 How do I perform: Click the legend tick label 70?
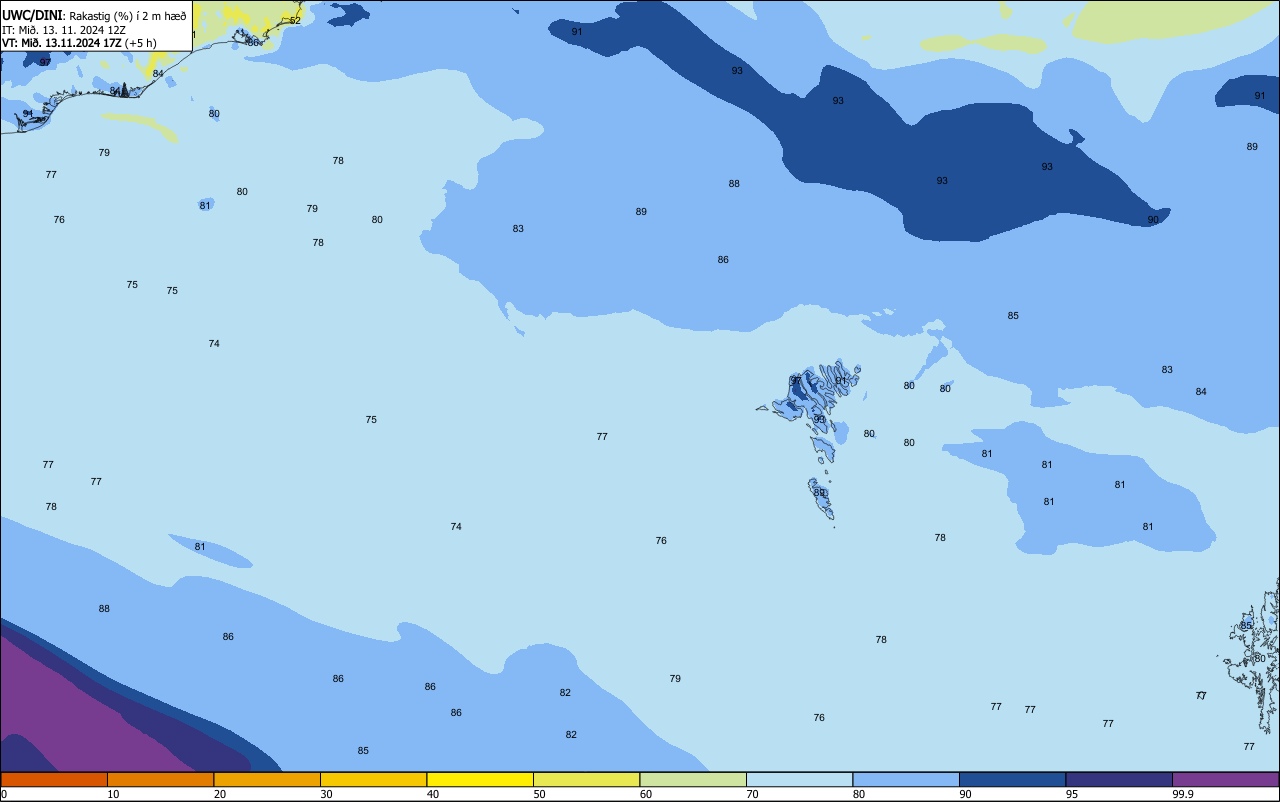tap(752, 794)
